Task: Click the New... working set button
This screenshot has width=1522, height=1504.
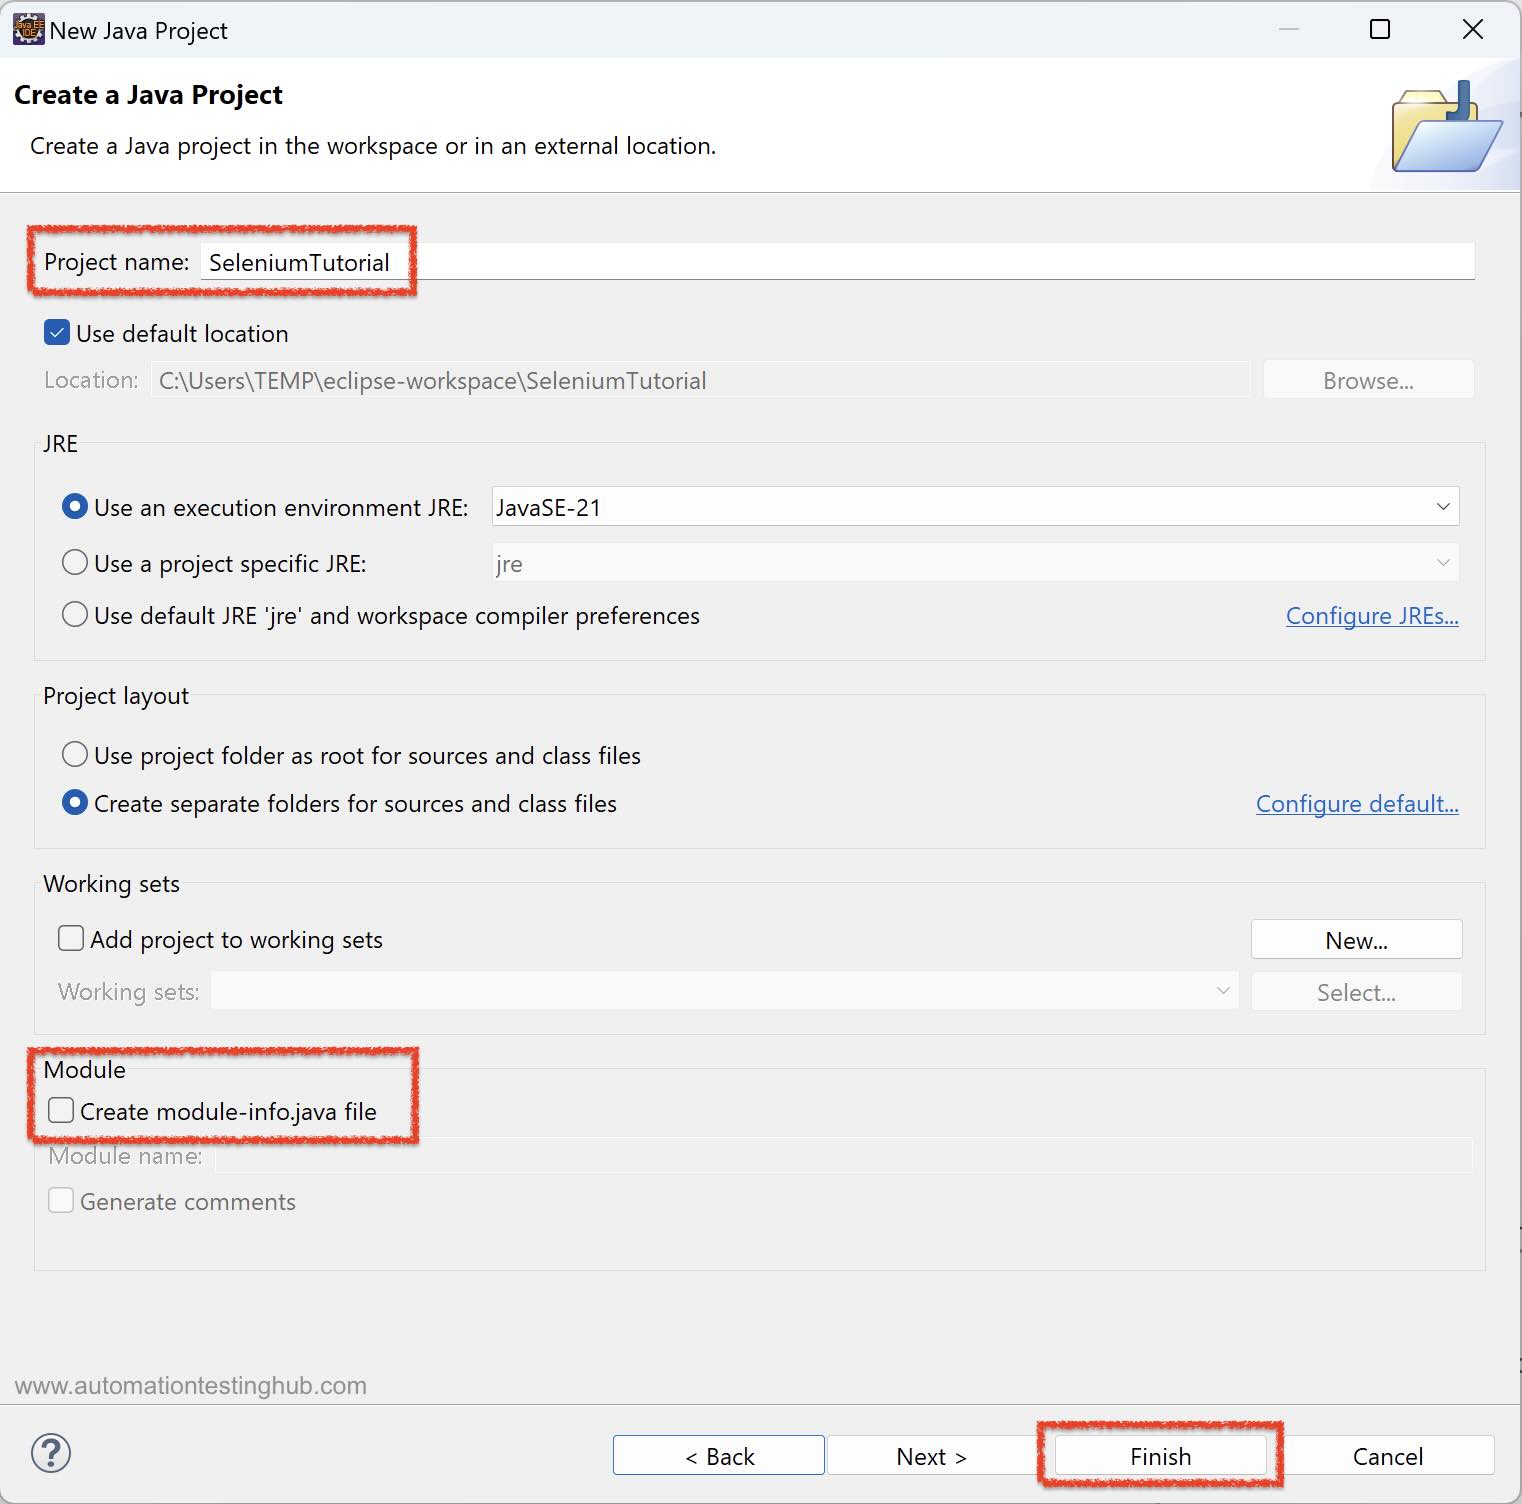Action: [x=1356, y=940]
